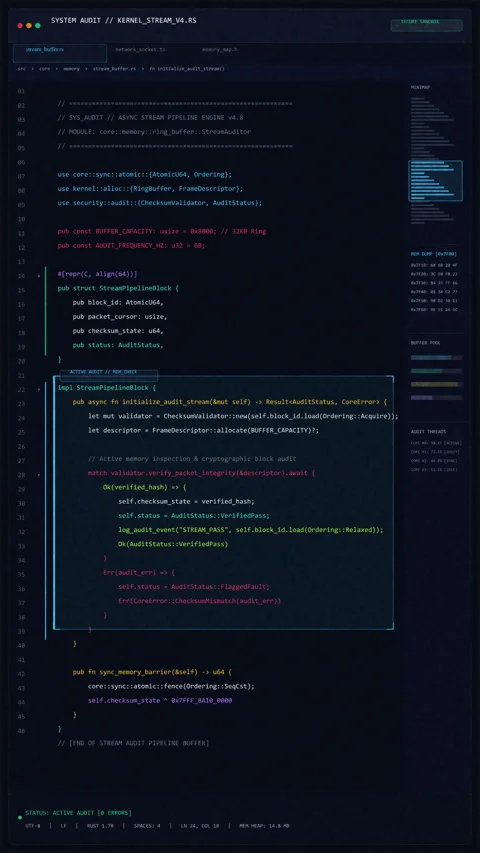Open the memory_map.h tab
The width and height of the screenshot is (480, 853).
[219, 50]
